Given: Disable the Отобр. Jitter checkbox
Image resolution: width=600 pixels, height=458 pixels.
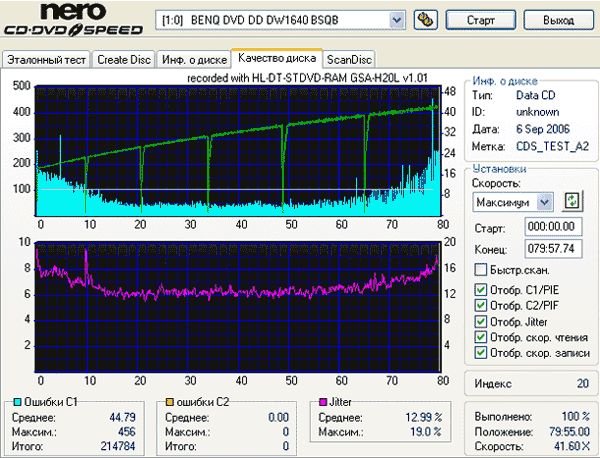Looking at the screenshot, I should point(480,321).
